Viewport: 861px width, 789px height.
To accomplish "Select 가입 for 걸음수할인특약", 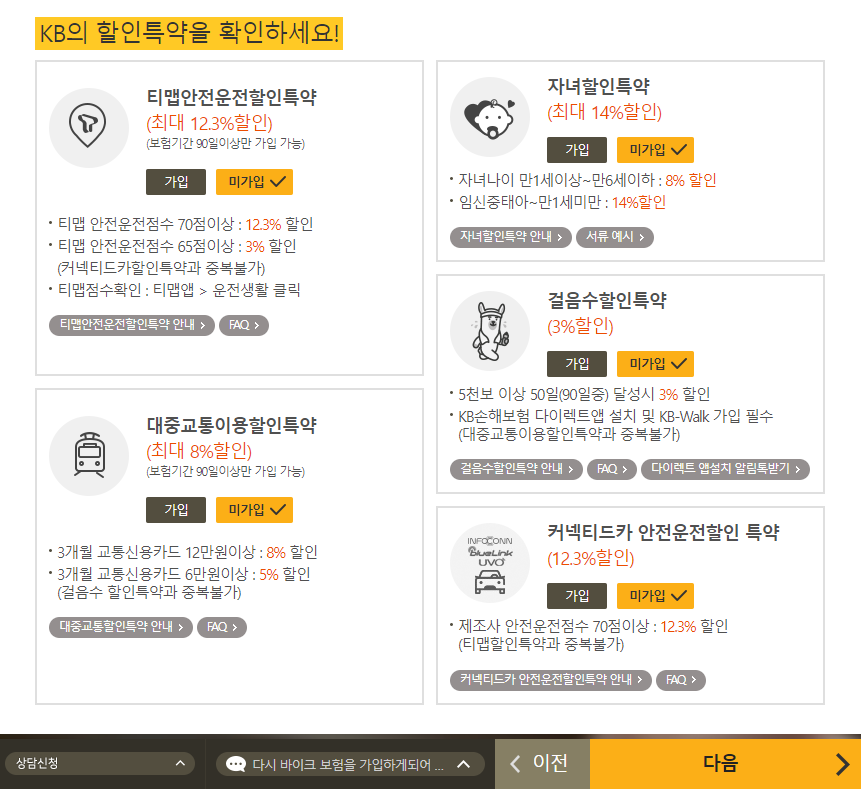I will 577,364.
